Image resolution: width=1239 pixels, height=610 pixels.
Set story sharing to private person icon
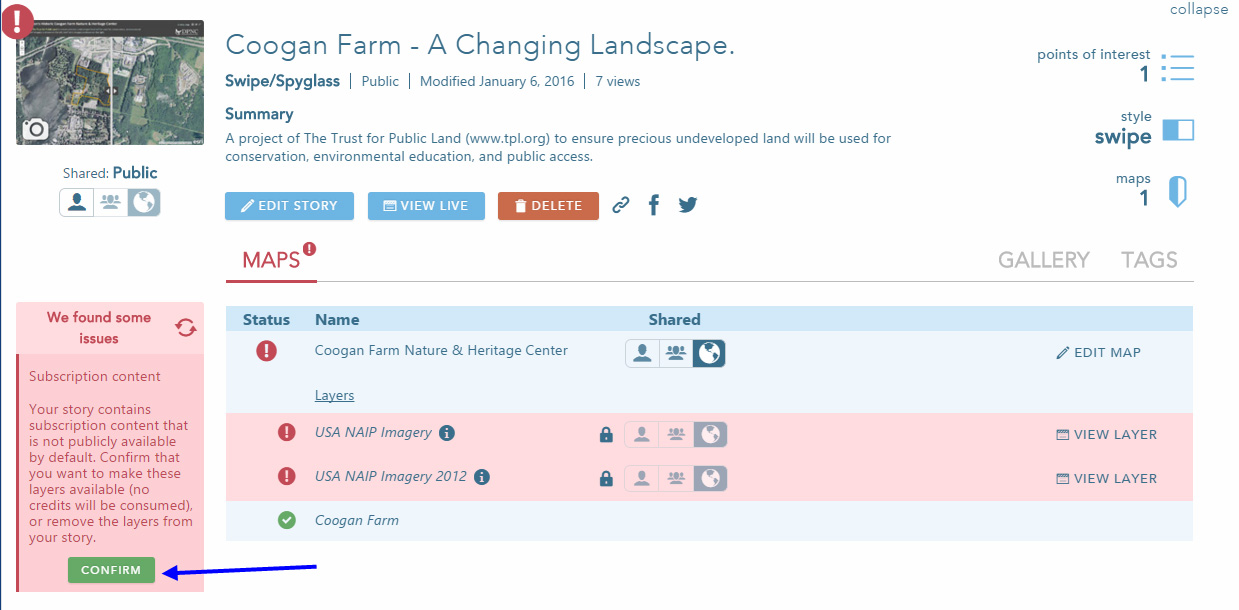point(76,202)
